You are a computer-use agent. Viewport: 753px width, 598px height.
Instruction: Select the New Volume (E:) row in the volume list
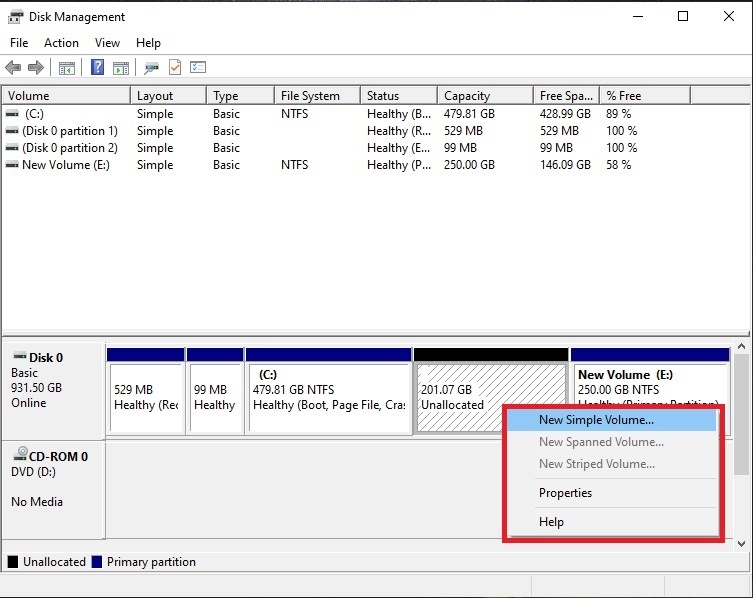(65, 165)
